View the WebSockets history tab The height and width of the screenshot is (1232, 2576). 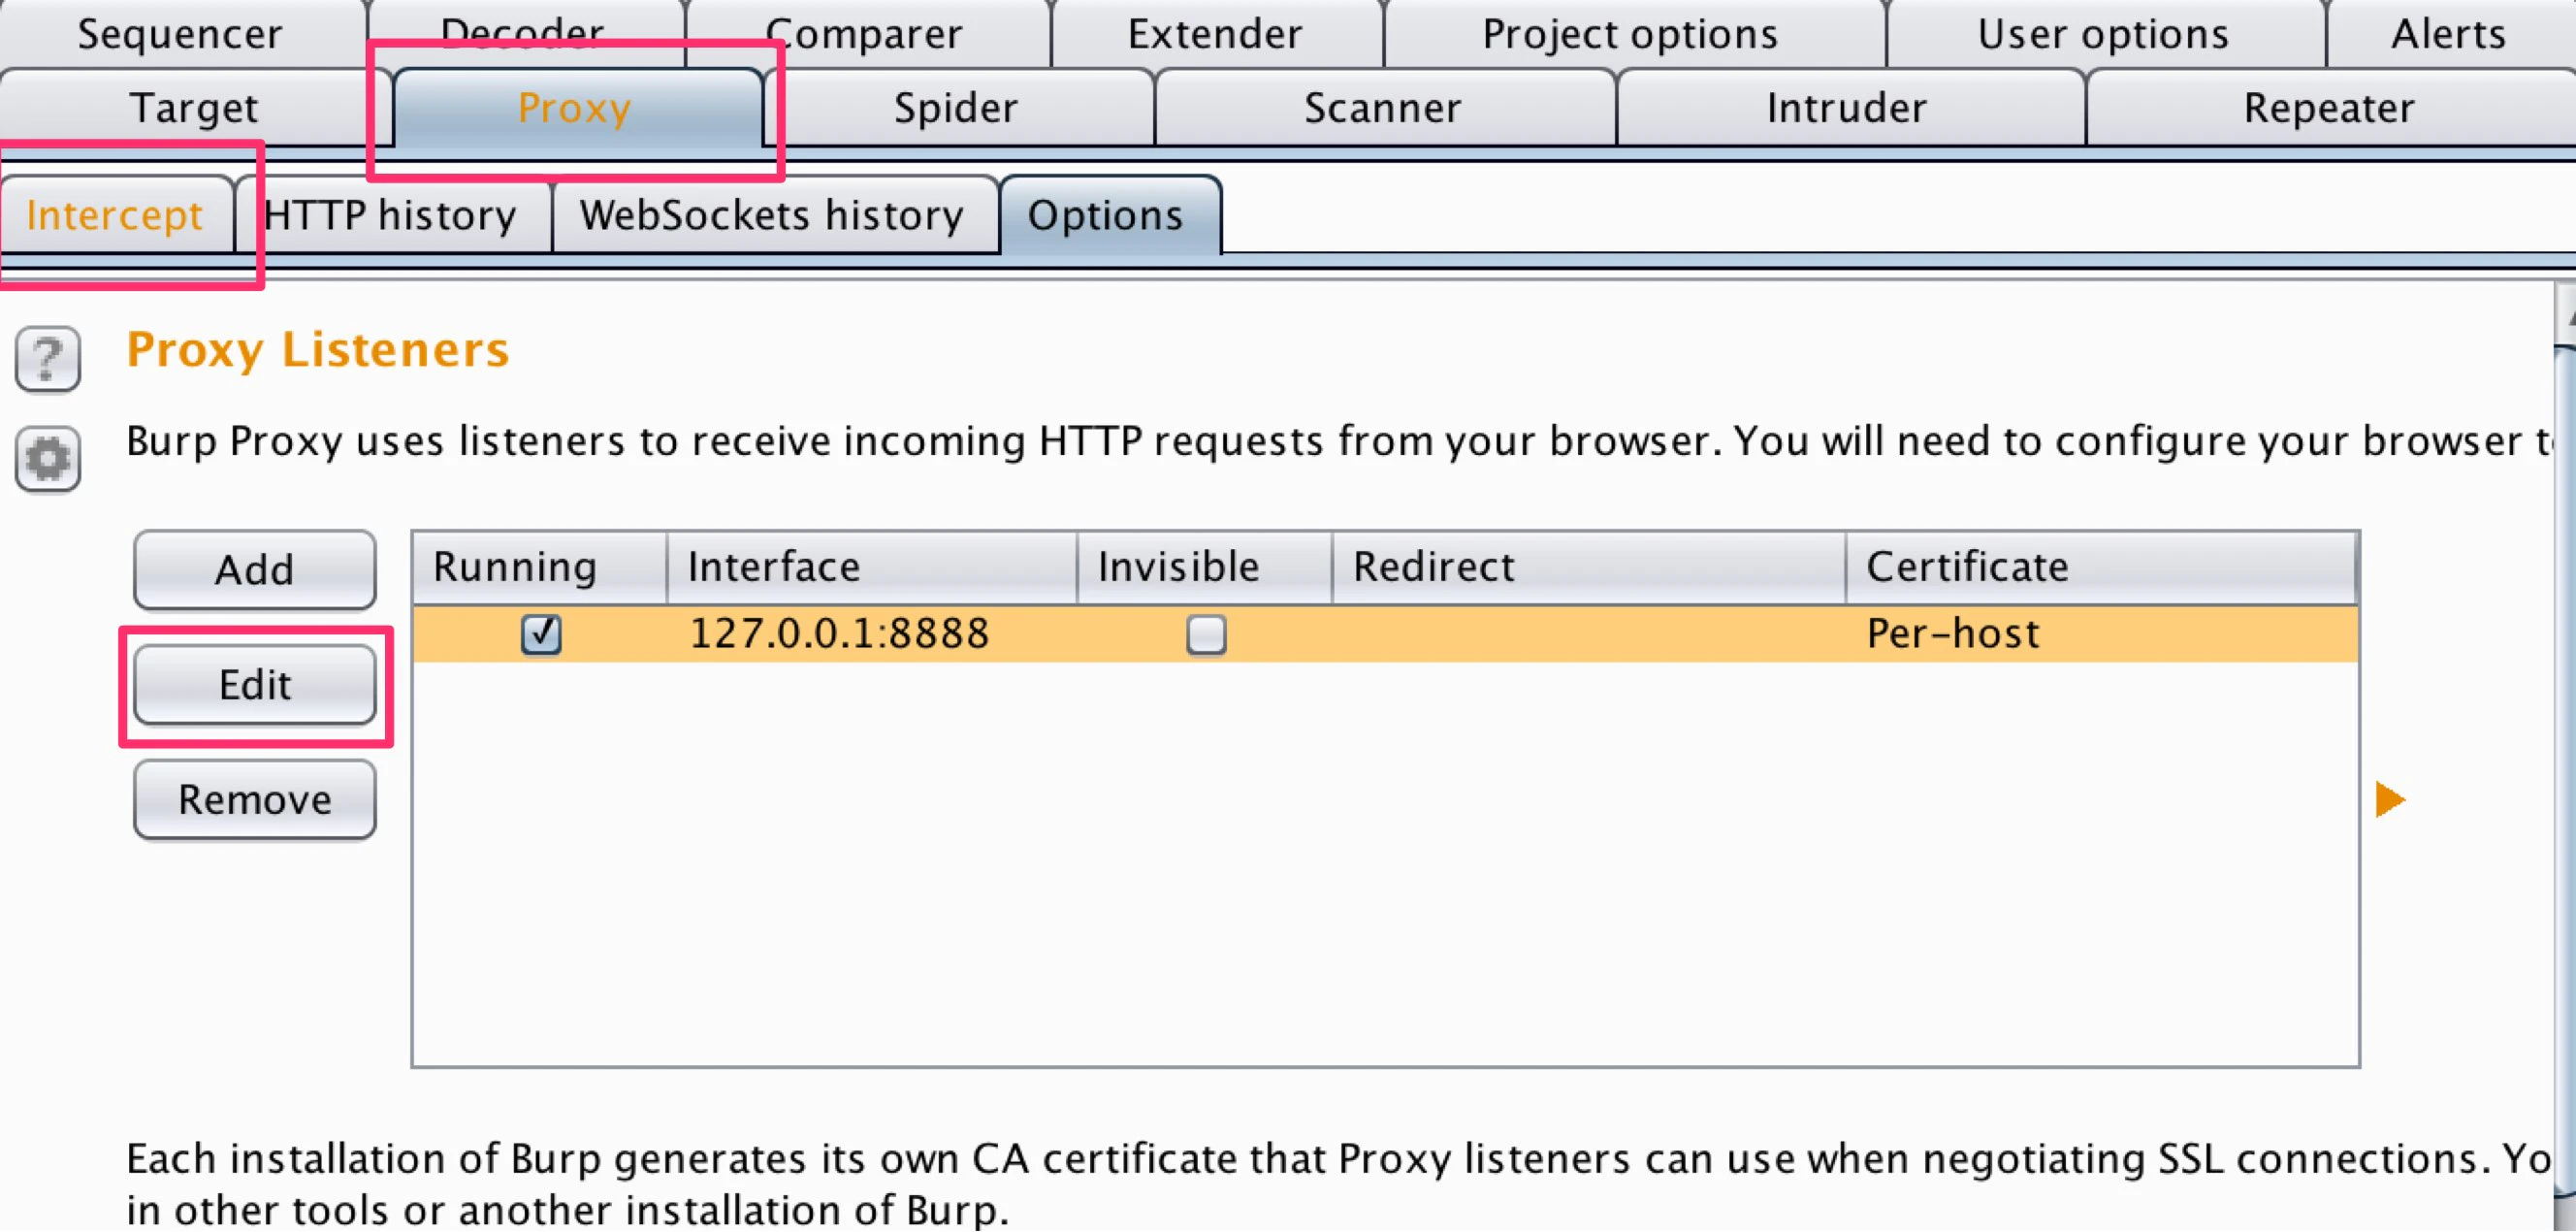pos(773,214)
